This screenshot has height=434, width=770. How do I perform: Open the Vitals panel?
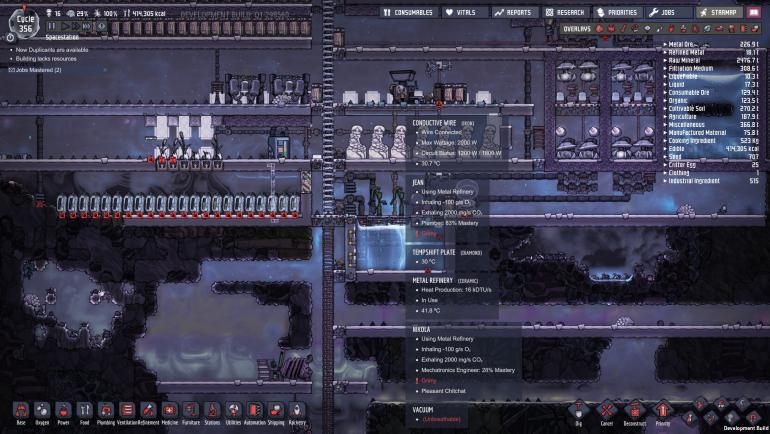pyautogui.click(x=461, y=12)
